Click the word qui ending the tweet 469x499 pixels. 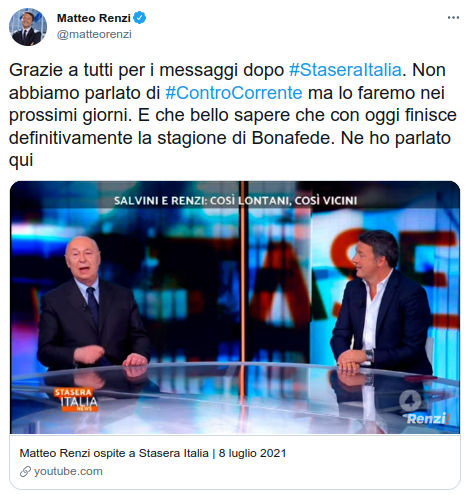coord(21,161)
